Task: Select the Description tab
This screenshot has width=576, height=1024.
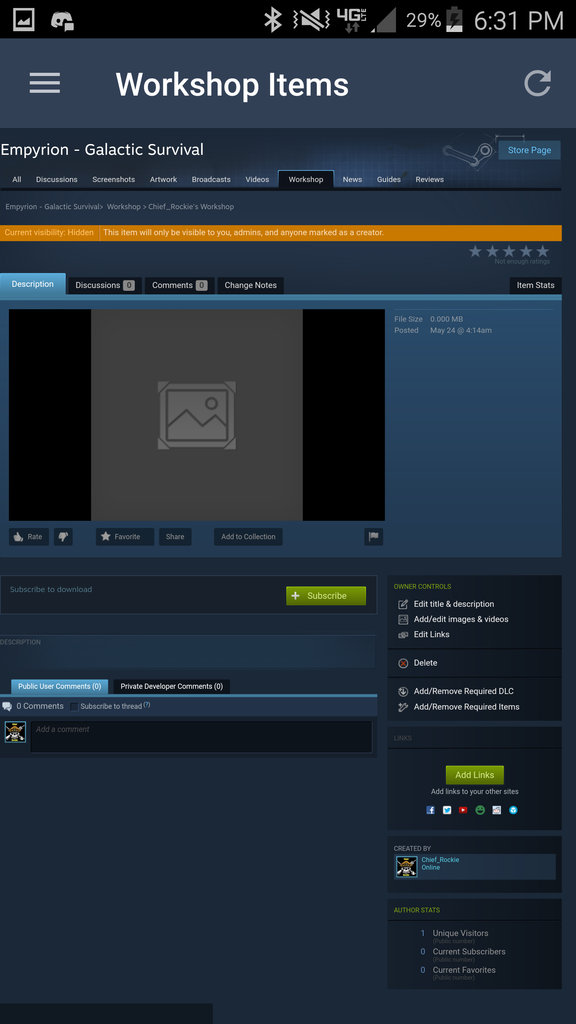Action: pyautogui.click(x=33, y=284)
